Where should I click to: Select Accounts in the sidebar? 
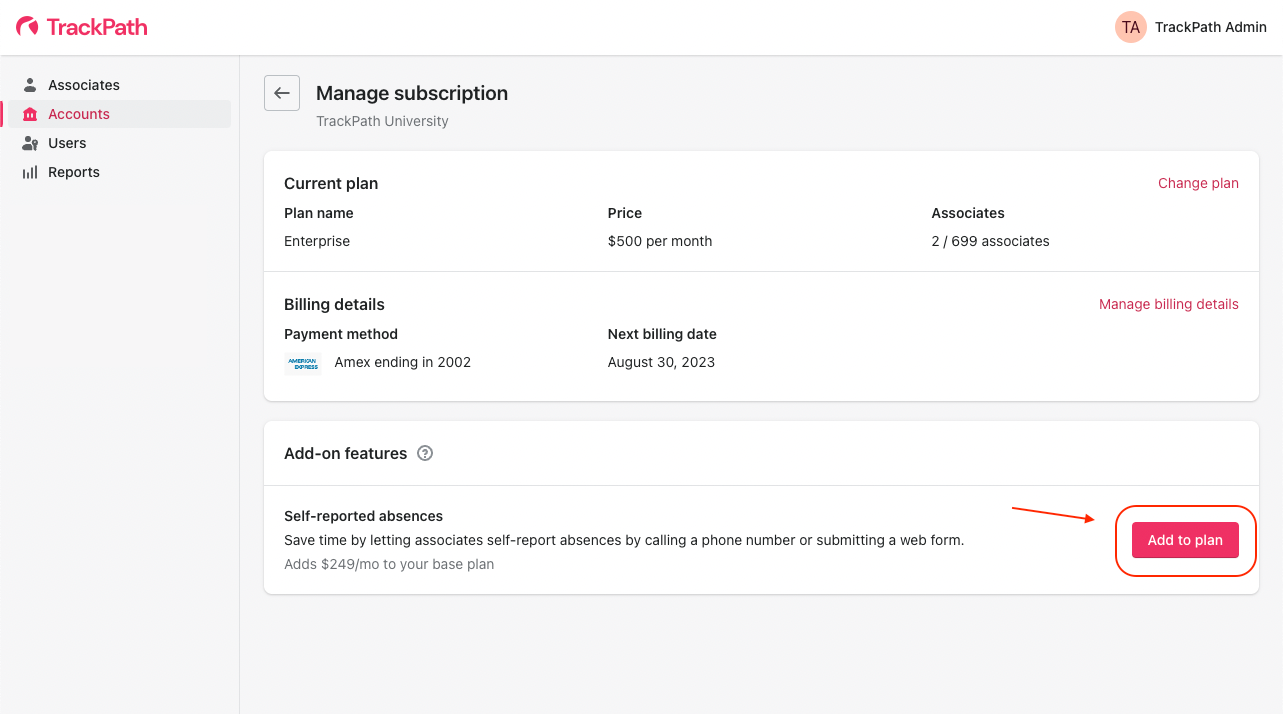(x=79, y=114)
